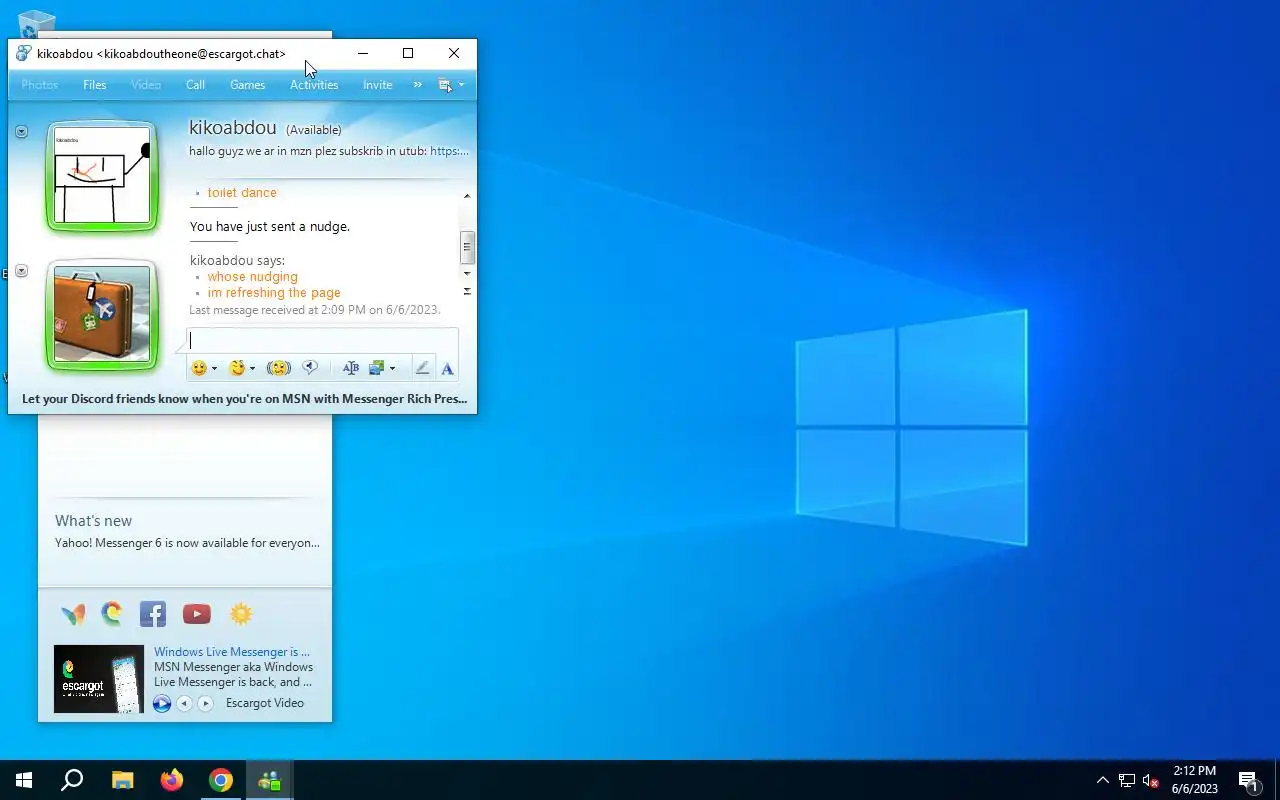Open Facebook icon in main Messenger window
The height and width of the screenshot is (800, 1280).
153,614
